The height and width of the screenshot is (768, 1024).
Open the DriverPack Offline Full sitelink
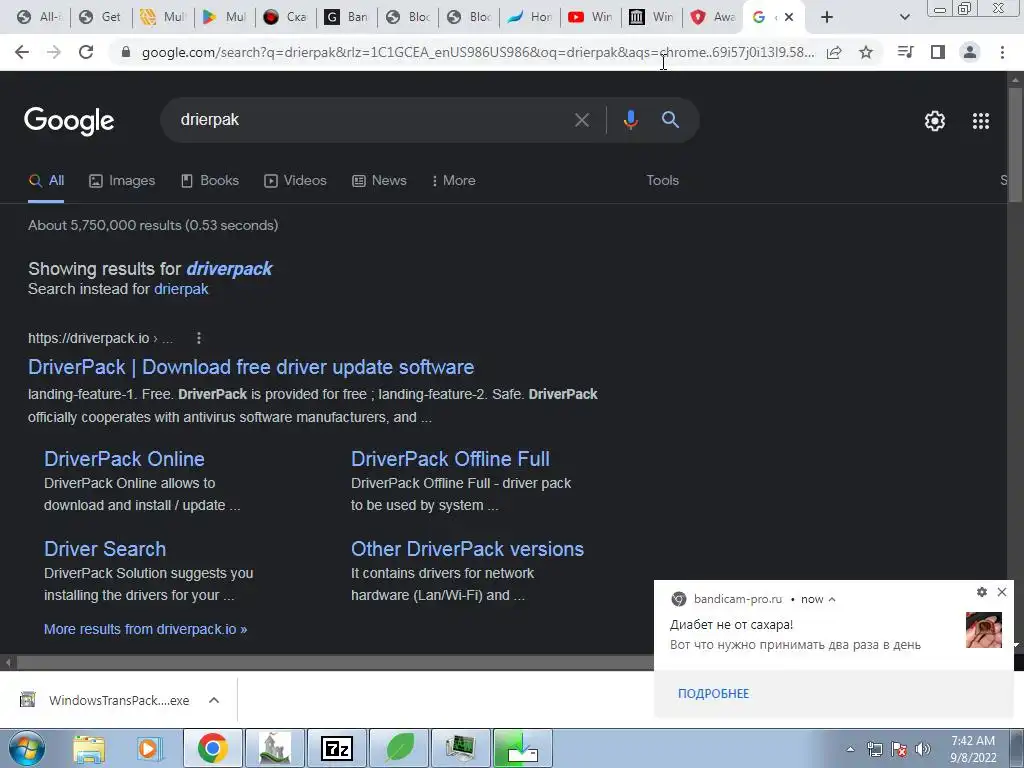(x=450, y=459)
